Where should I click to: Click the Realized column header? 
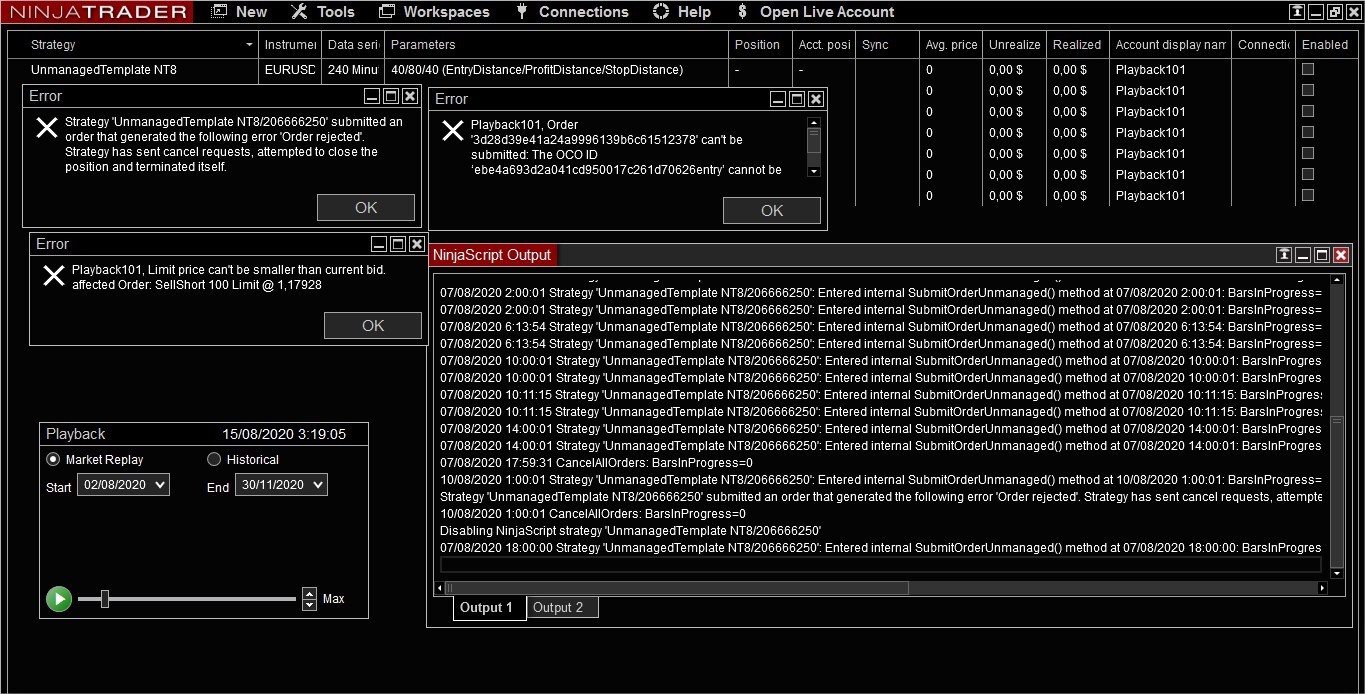point(1077,45)
